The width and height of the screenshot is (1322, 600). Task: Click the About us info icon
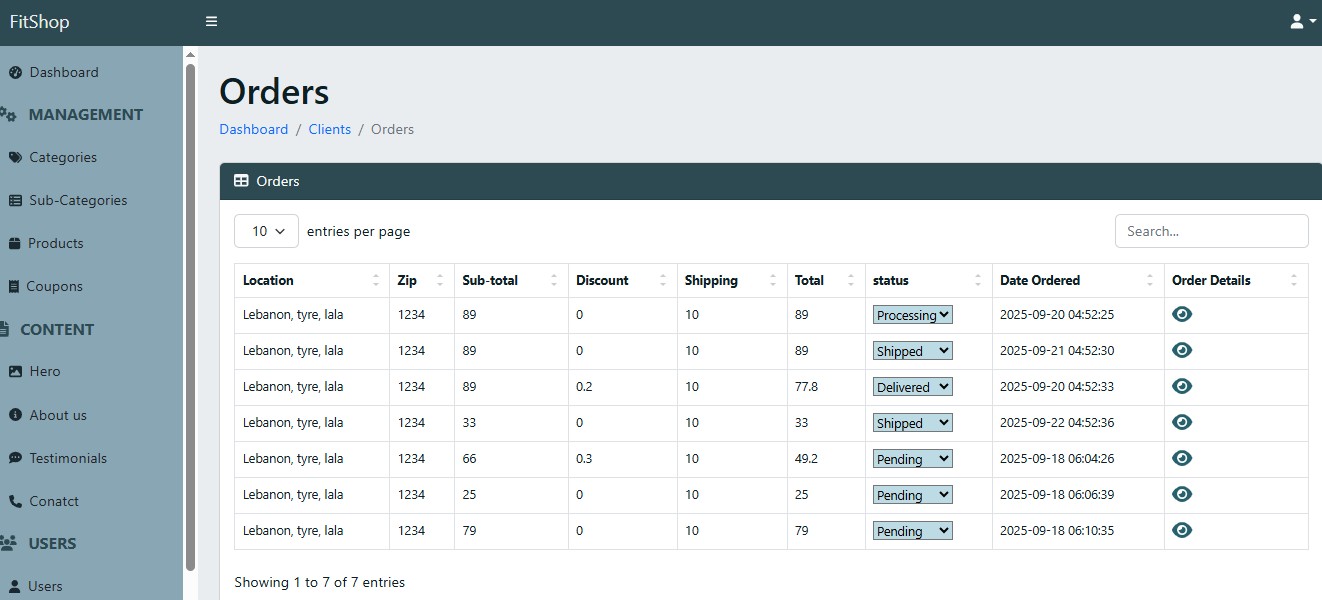pyautogui.click(x=15, y=415)
